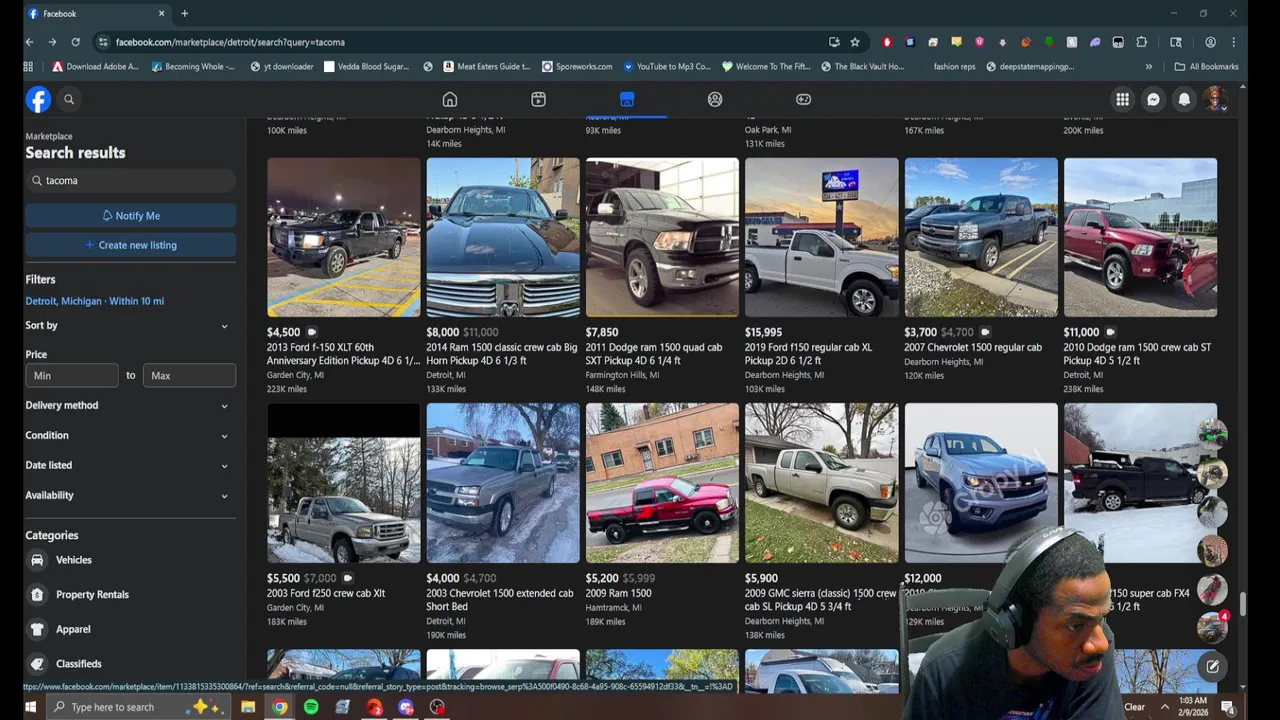Open the YouTube to Mp3 bookmark

tap(667, 67)
